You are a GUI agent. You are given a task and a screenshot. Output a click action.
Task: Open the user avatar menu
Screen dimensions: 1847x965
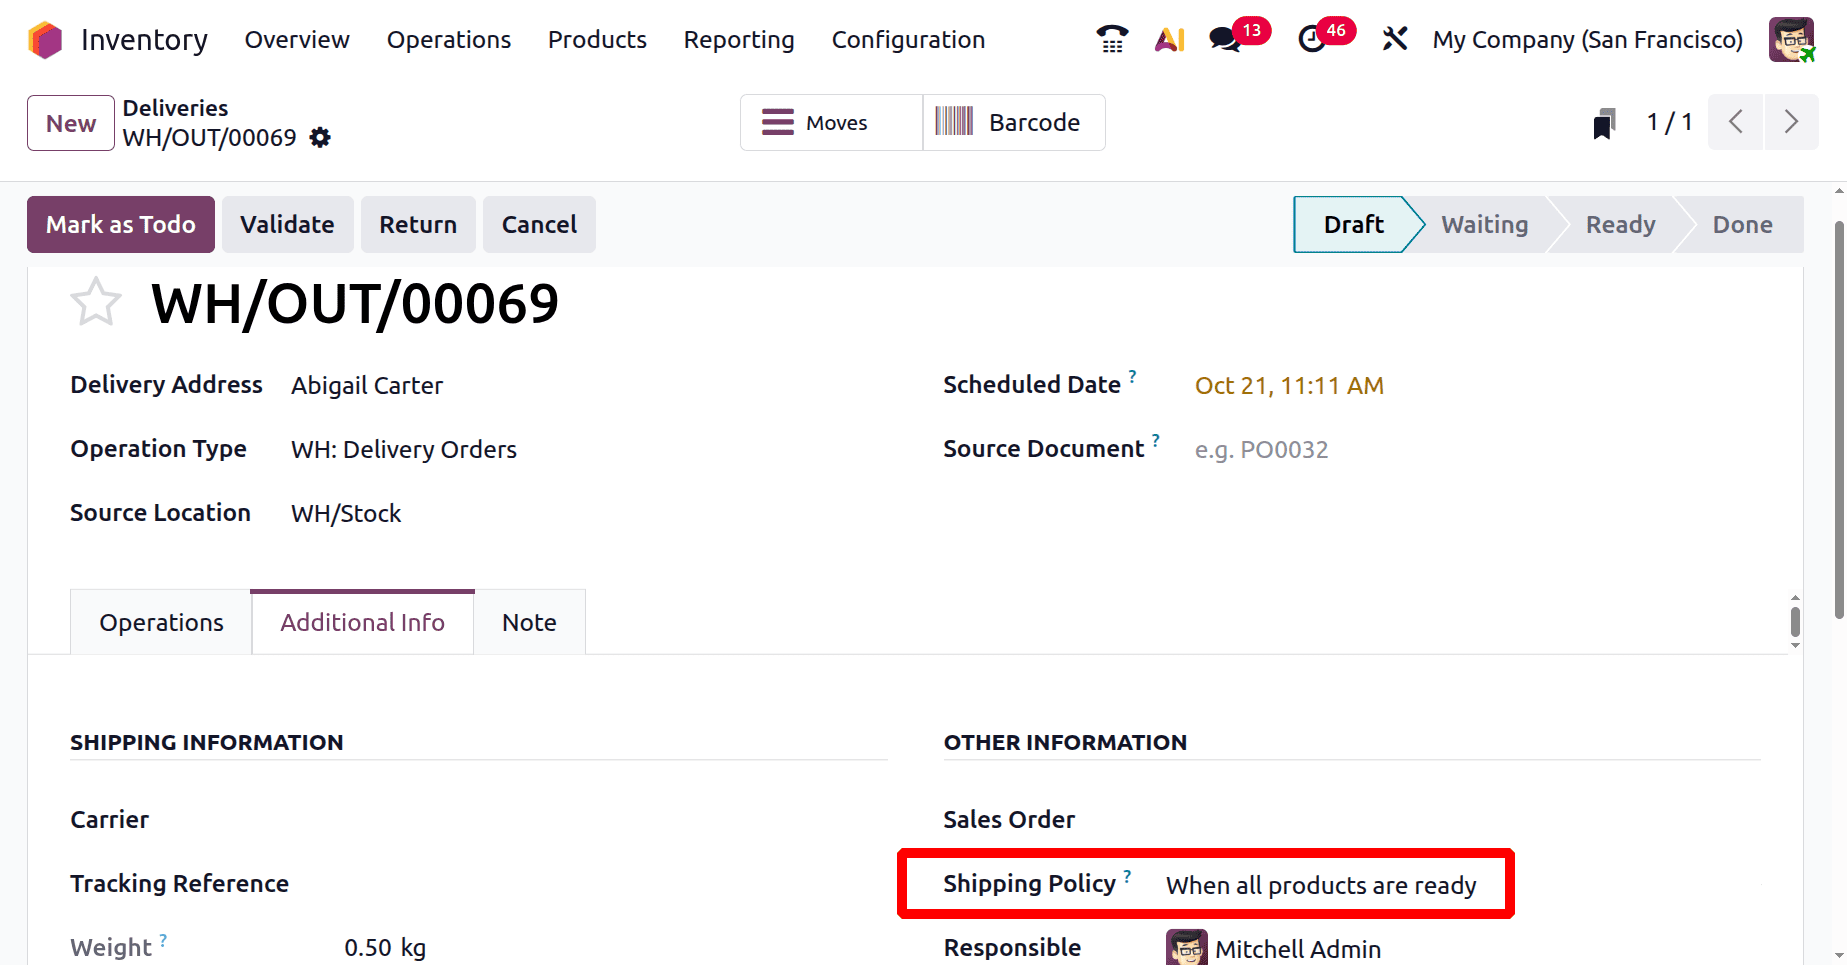(x=1791, y=40)
